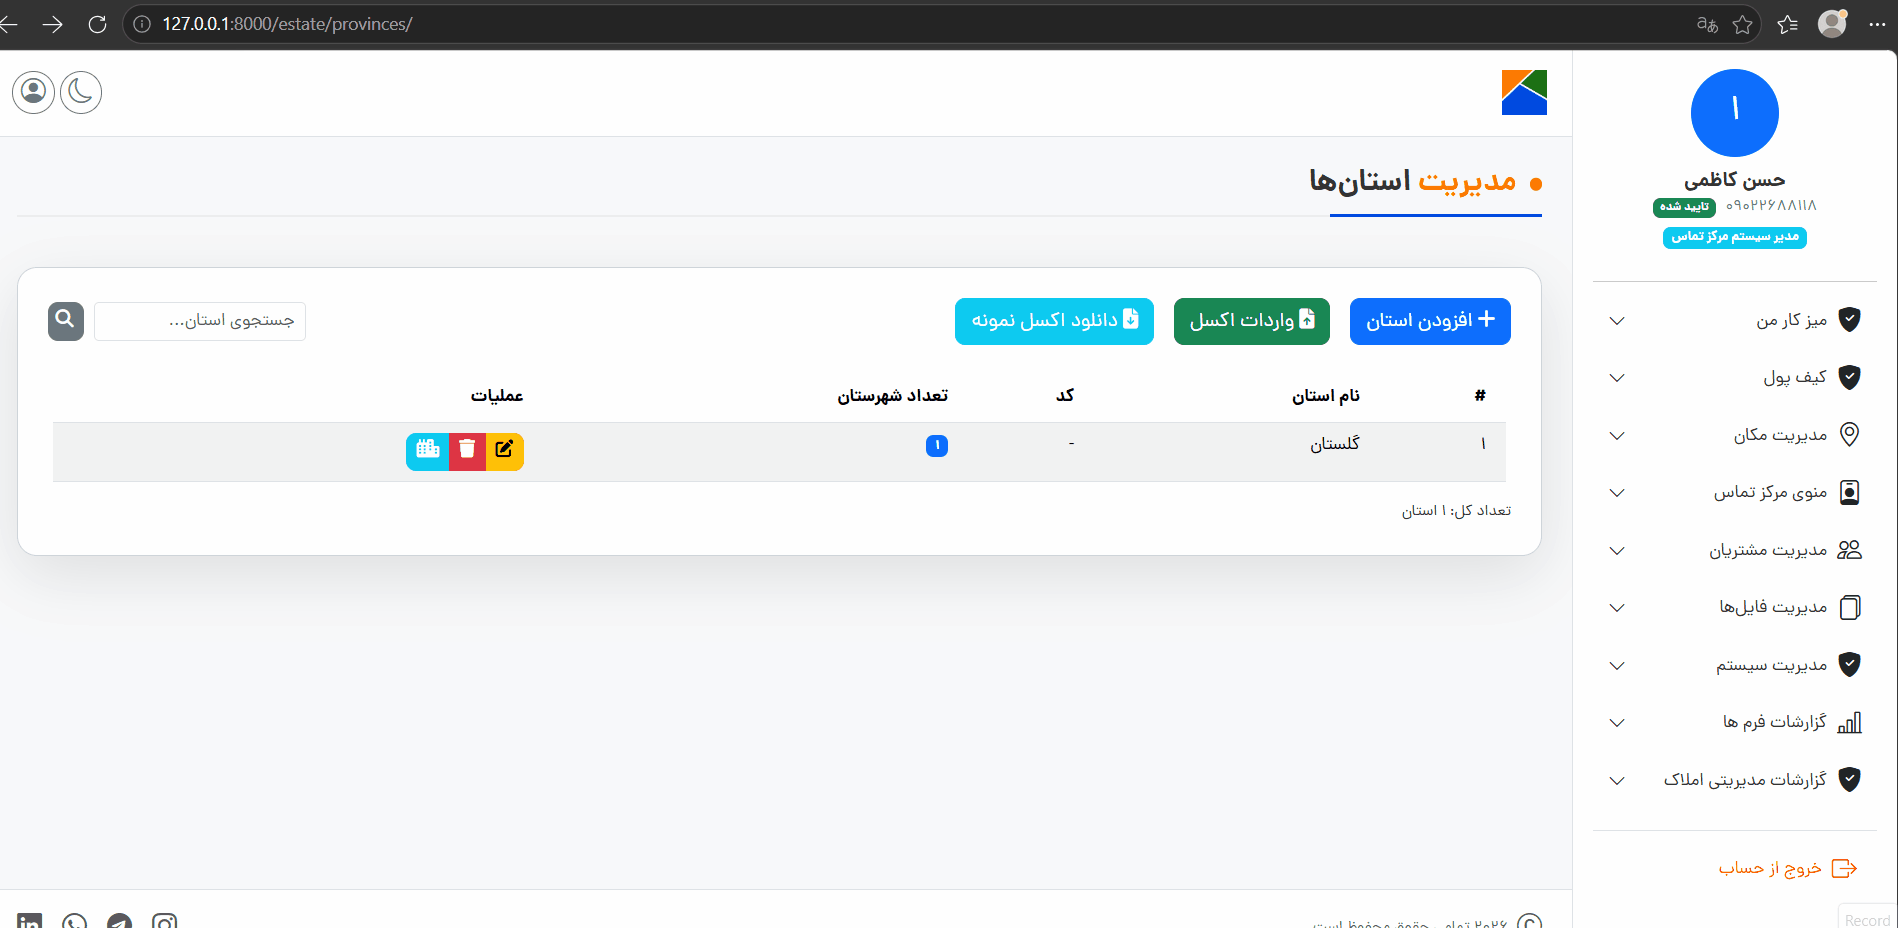Expand the مدیریت مشتریان chevron

pyautogui.click(x=1617, y=551)
